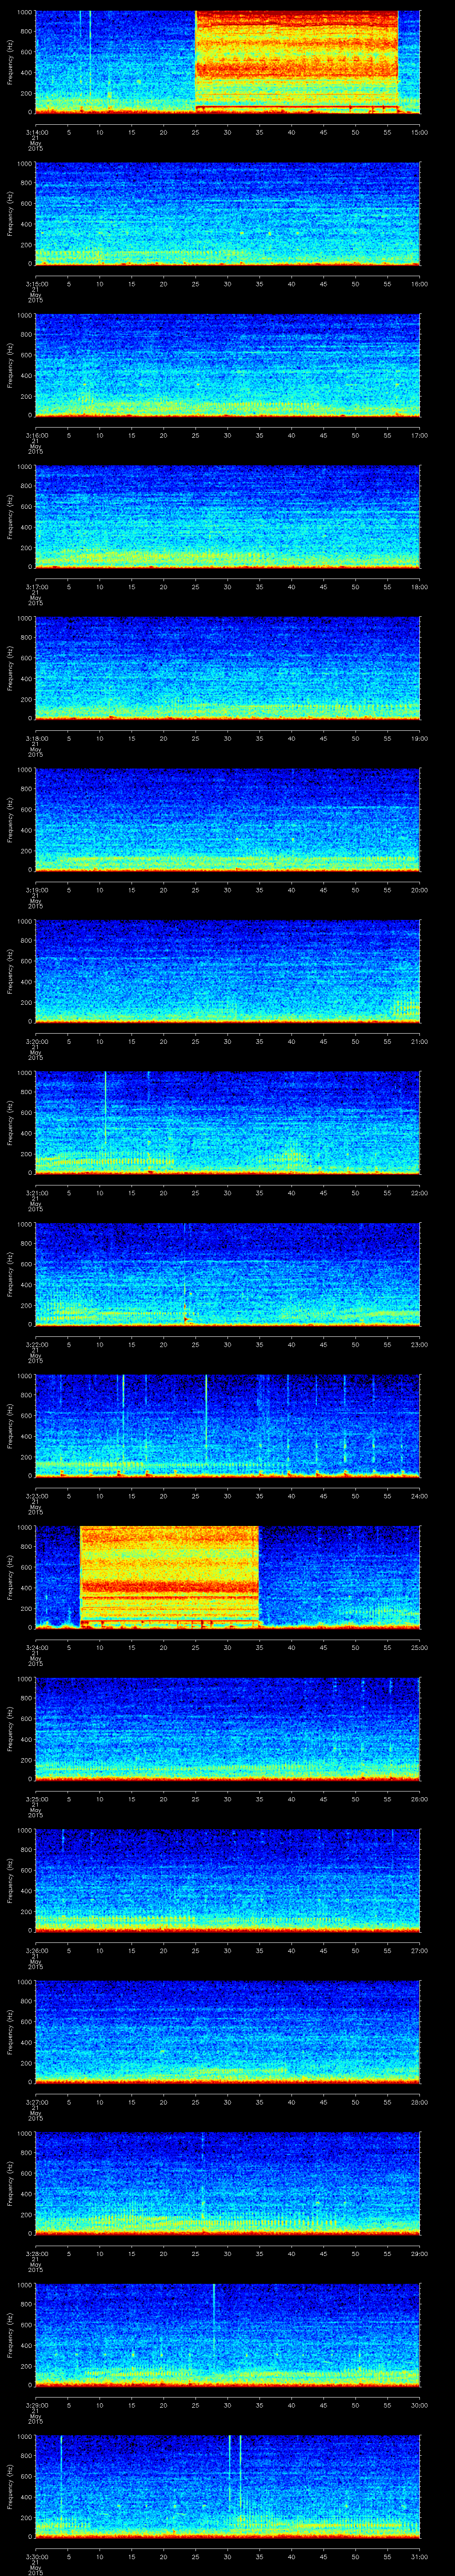Select the 3:25:00 start time label
Image resolution: width=455 pixels, height=2576 pixels.
tap(36, 1799)
